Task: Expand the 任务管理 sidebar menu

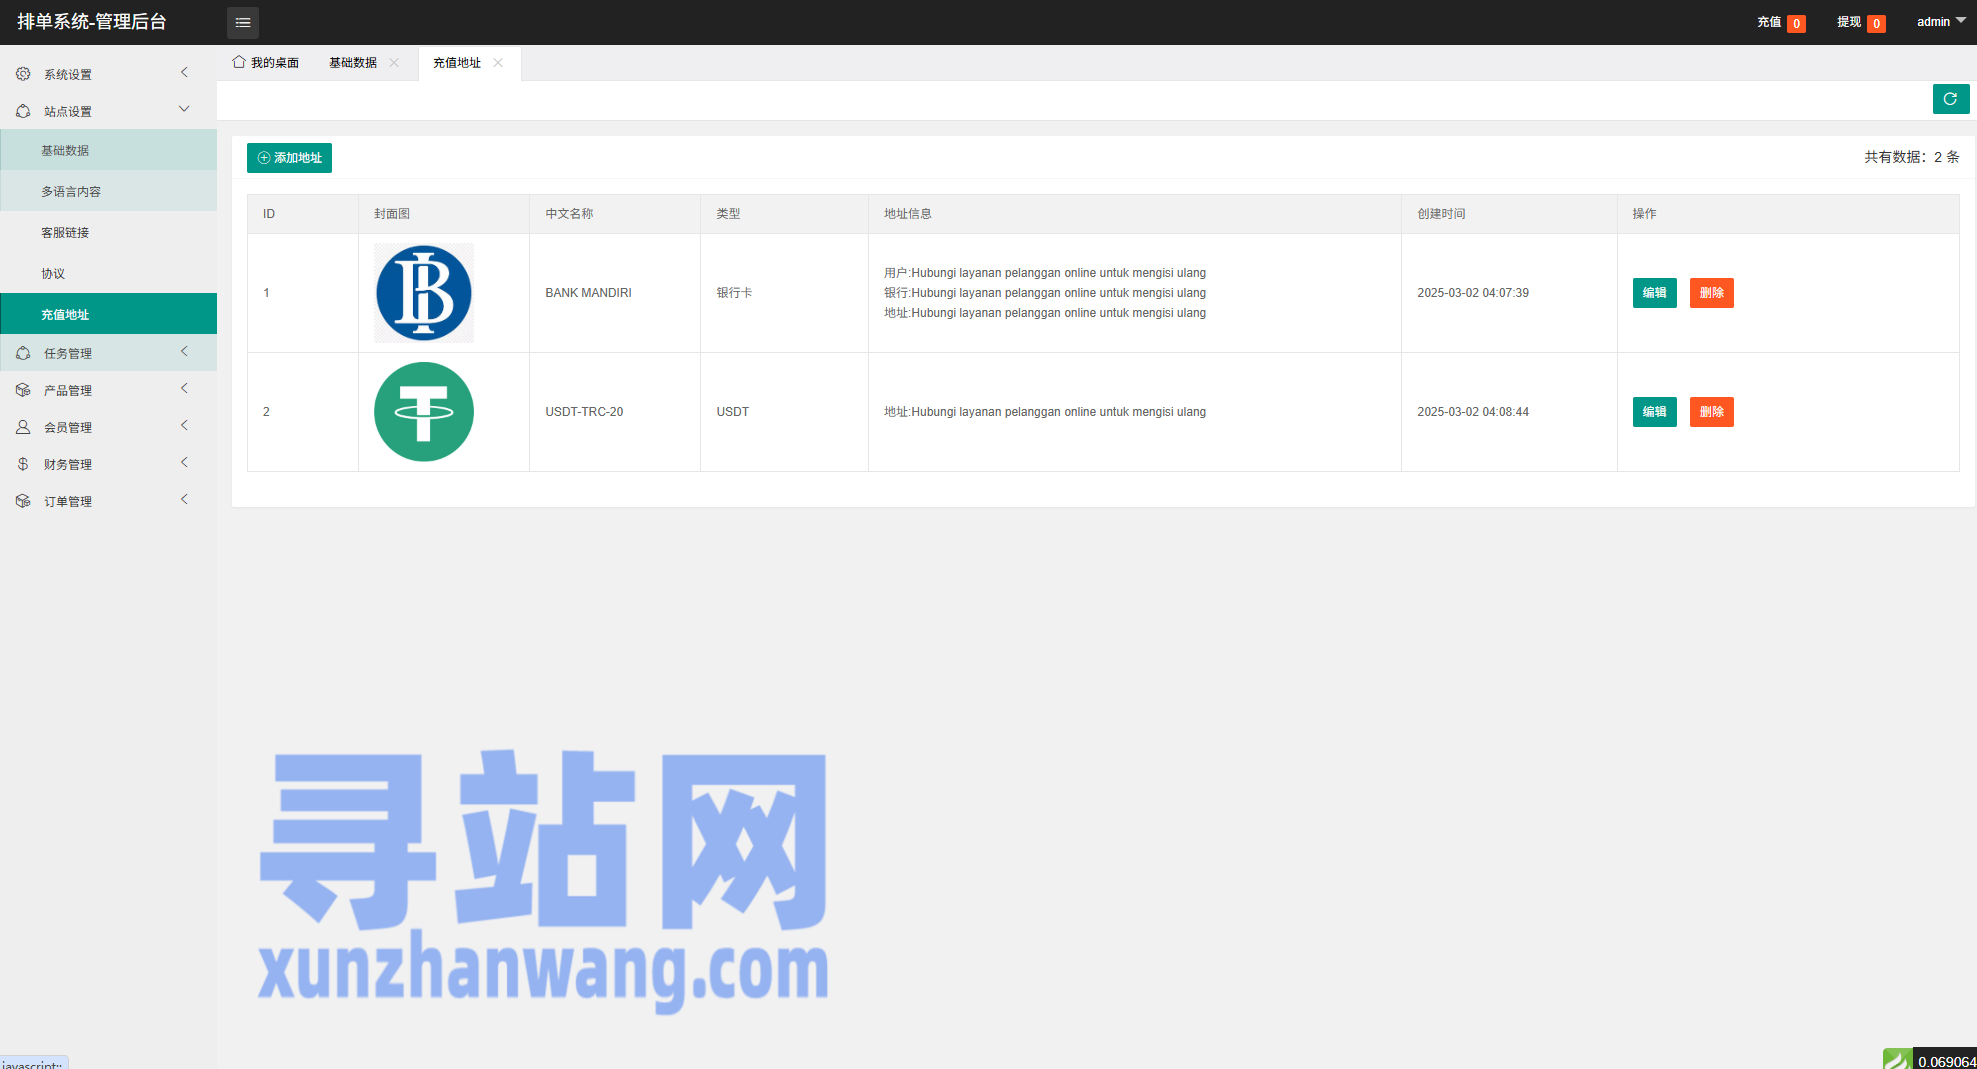Action: [108, 353]
